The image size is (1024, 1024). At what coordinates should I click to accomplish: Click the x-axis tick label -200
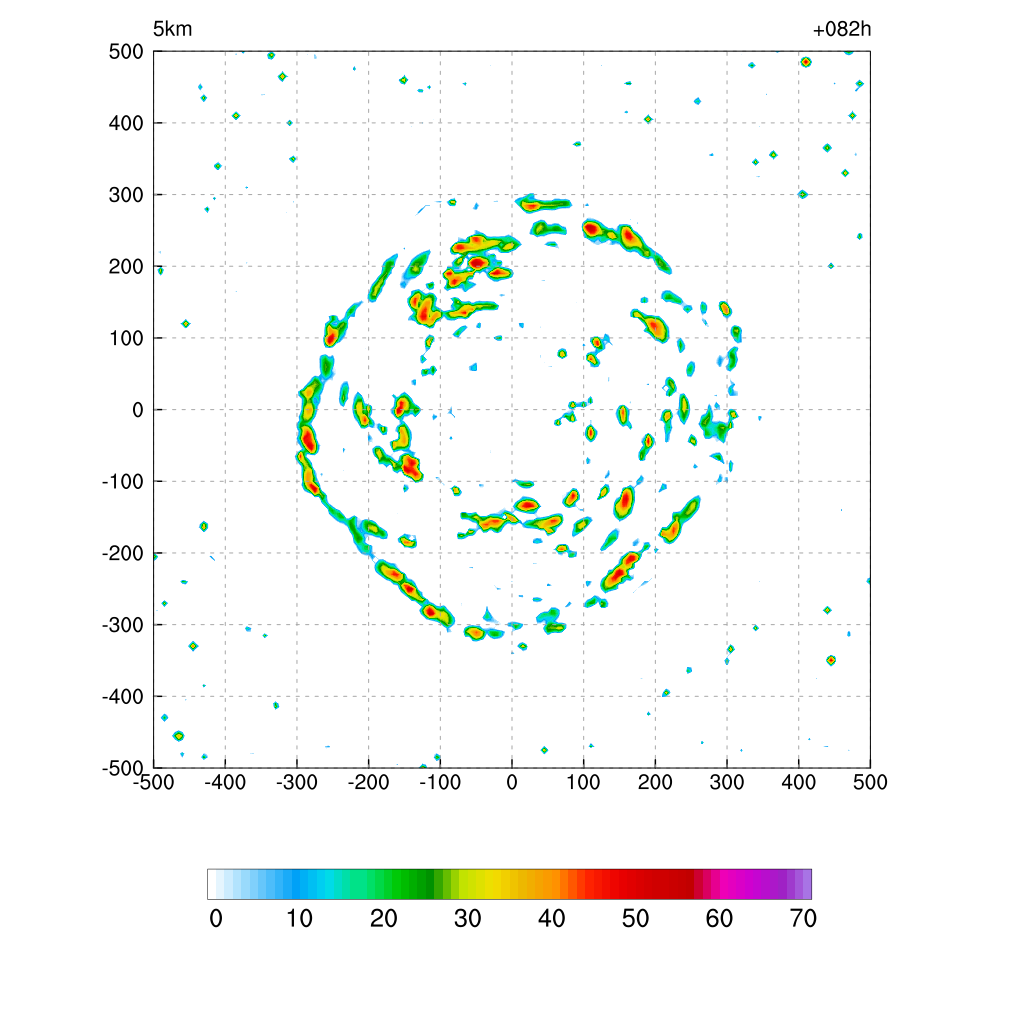point(368,782)
